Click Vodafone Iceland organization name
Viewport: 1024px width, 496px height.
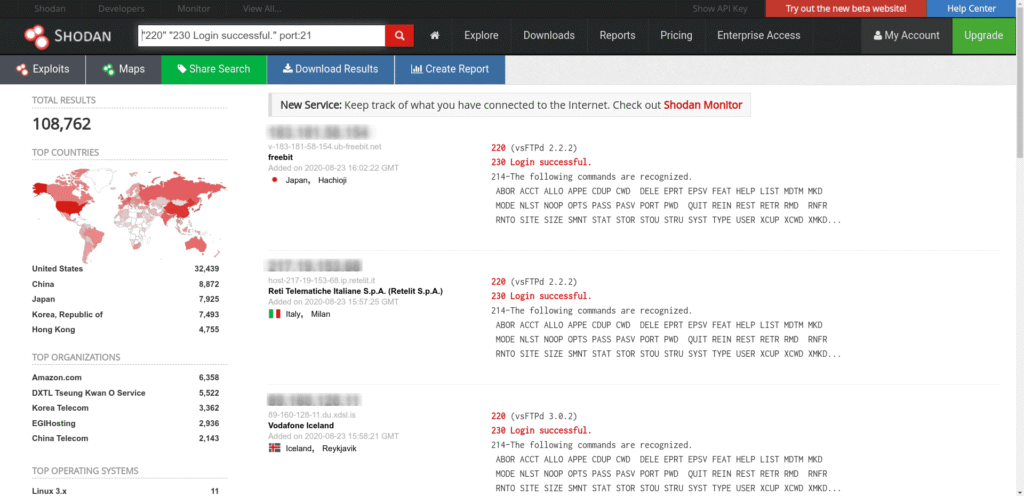301,426
